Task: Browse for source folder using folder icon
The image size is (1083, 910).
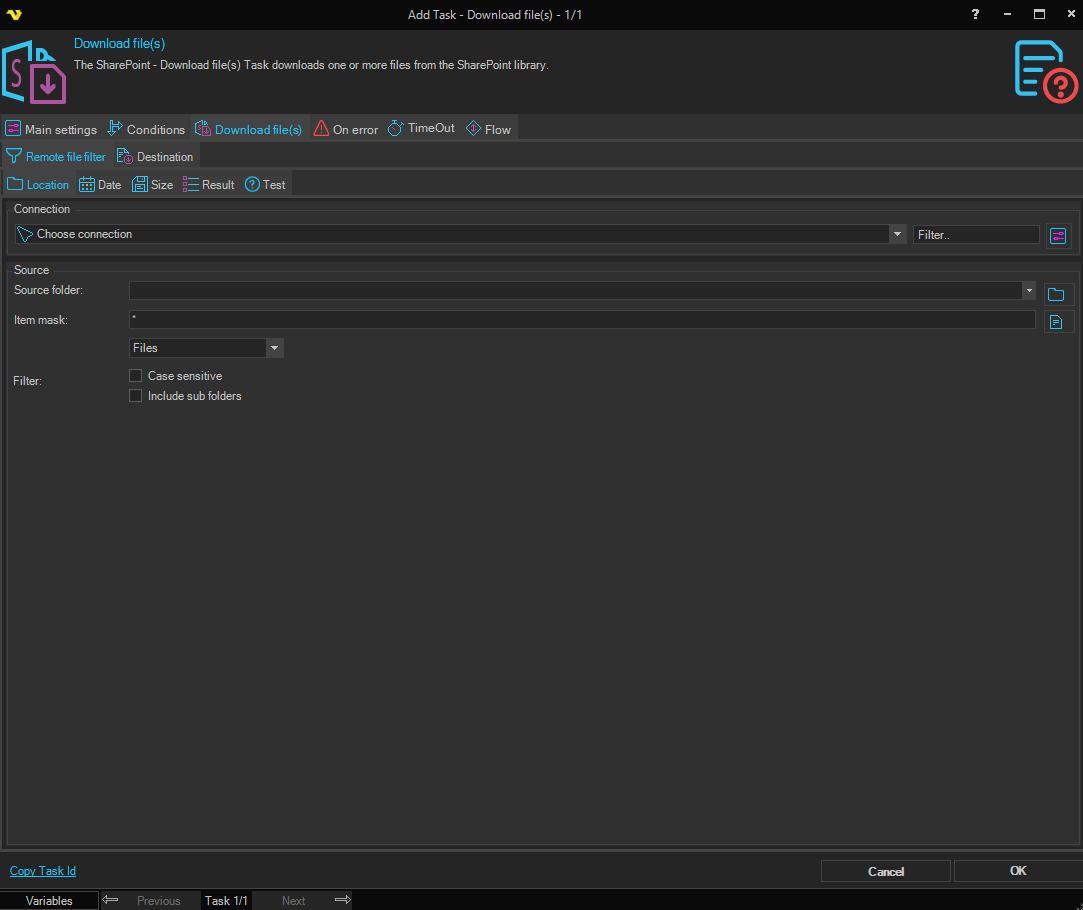Action: tap(1058, 294)
